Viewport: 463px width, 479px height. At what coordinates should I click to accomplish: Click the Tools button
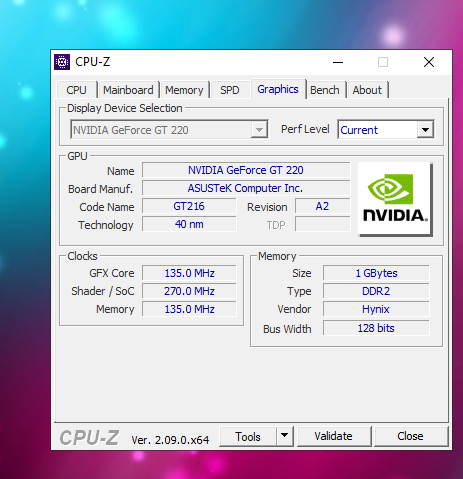(248, 436)
